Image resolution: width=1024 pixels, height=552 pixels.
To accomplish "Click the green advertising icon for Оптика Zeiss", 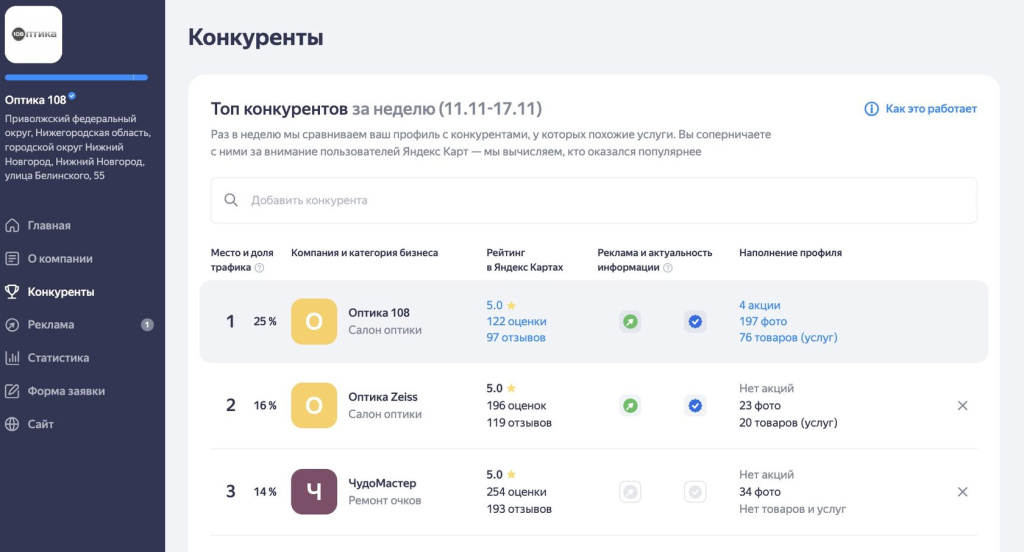I will click(x=630, y=406).
